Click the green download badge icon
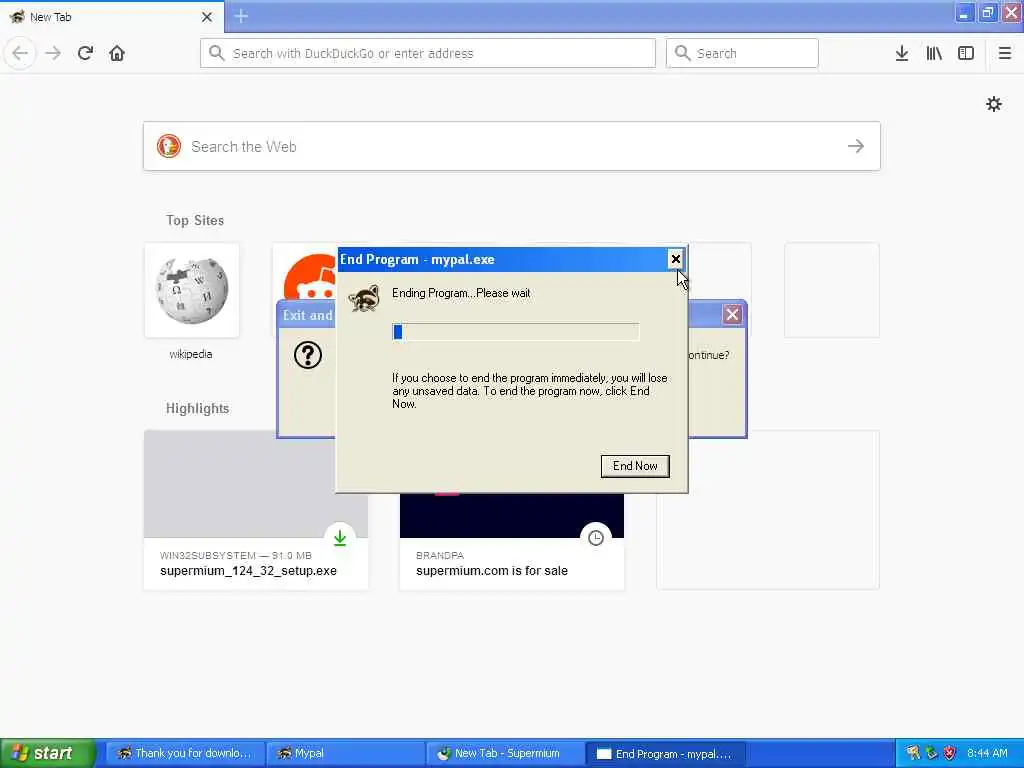Screen dimensions: 1024x768 click(340, 537)
